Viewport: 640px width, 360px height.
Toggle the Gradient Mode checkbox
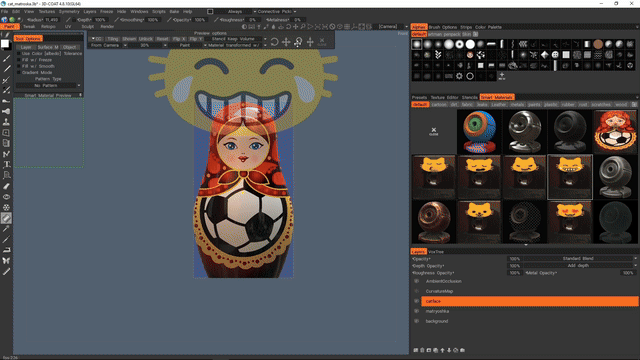[18, 72]
